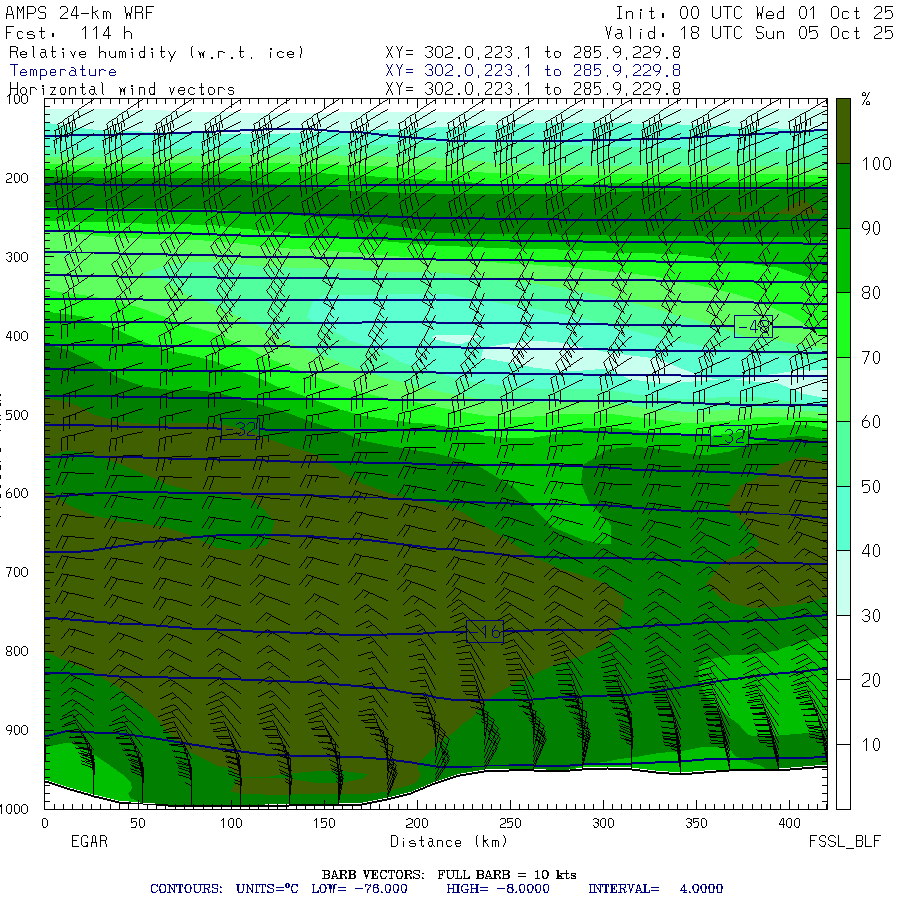Select the turquoise 40–50% colorbar segment
Screen dimensions: 900x900
coord(843,518)
